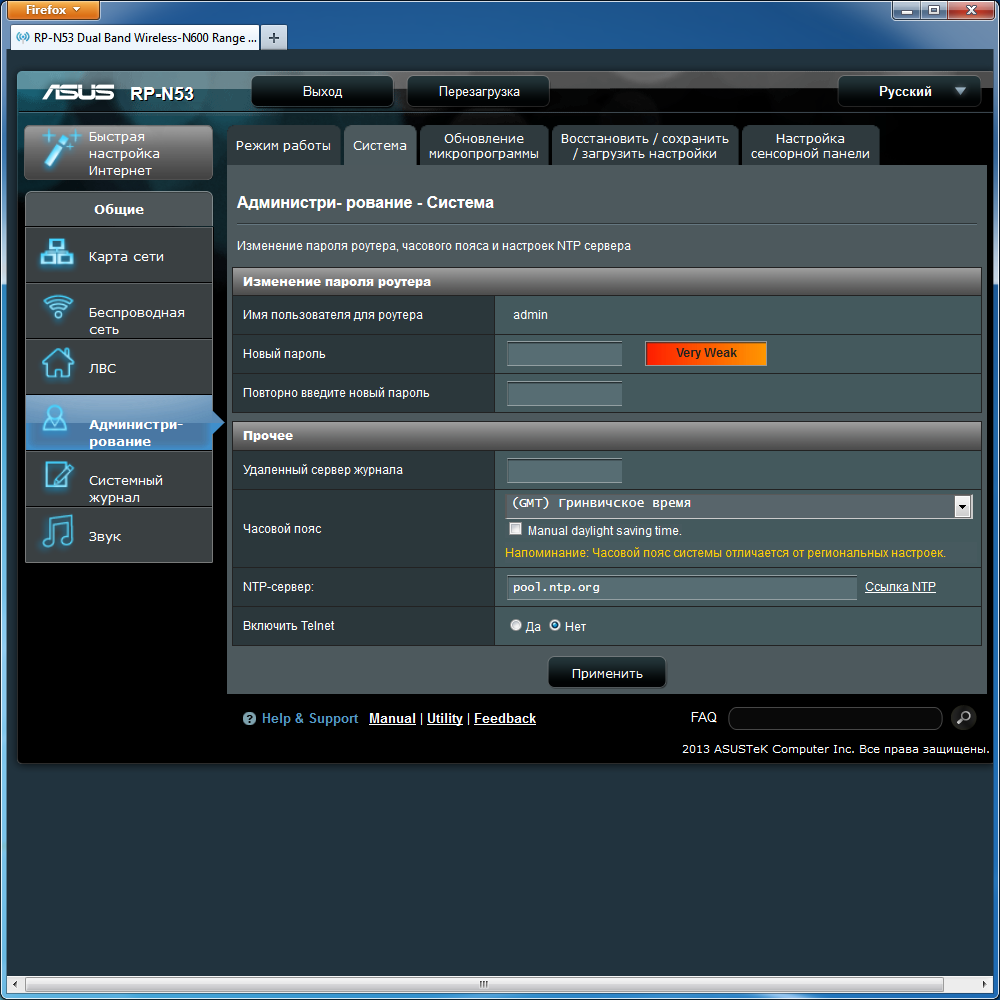1000x1000 pixels.
Task: Click the quick Internet setup wand icon
Action: tap(61, 148)
